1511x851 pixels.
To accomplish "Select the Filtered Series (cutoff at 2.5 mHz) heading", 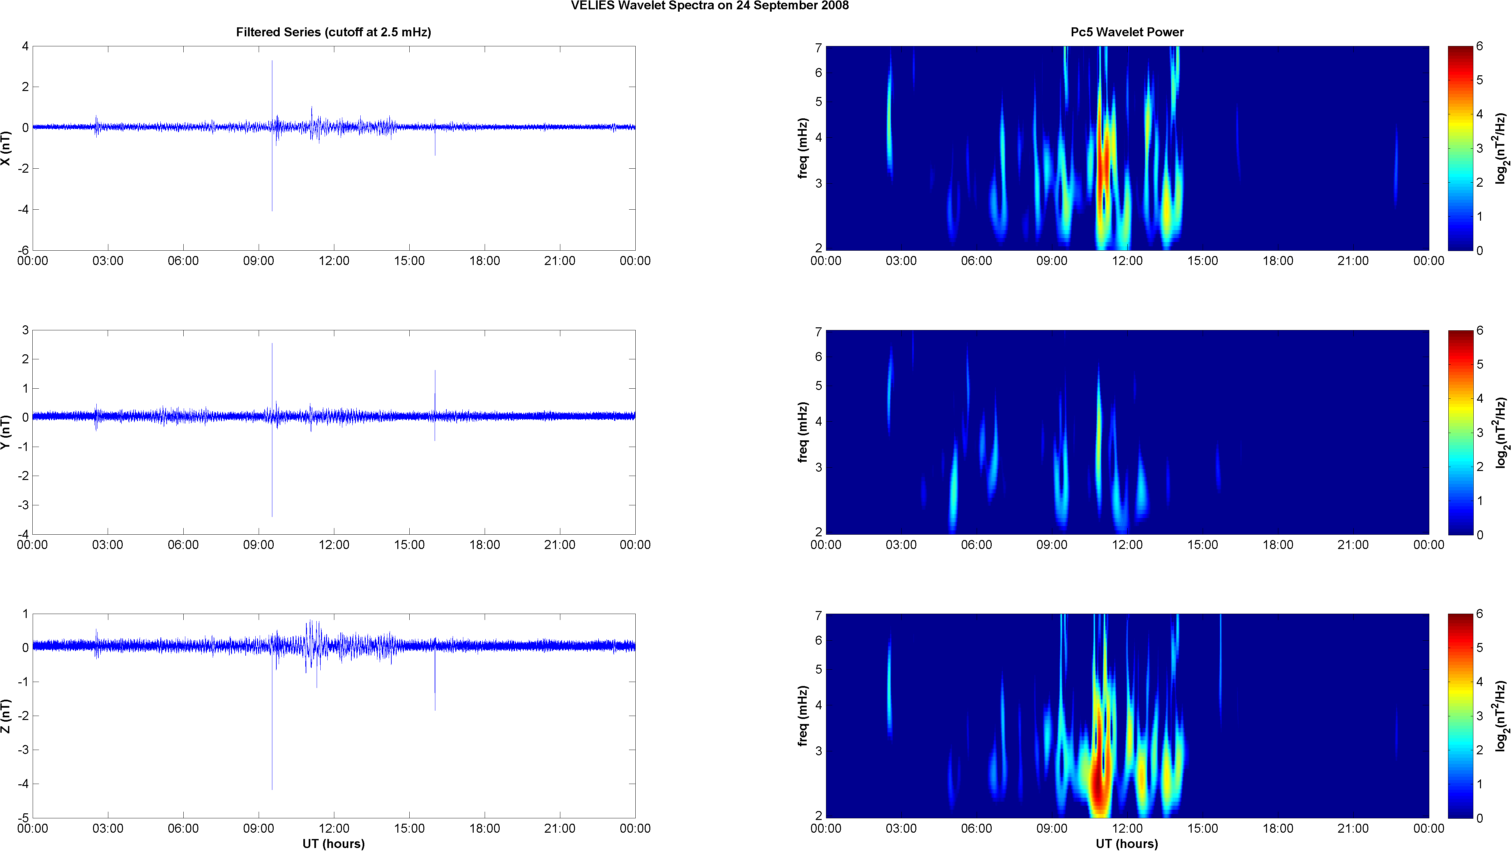I will pyautogui.click(x=333, y=32).
